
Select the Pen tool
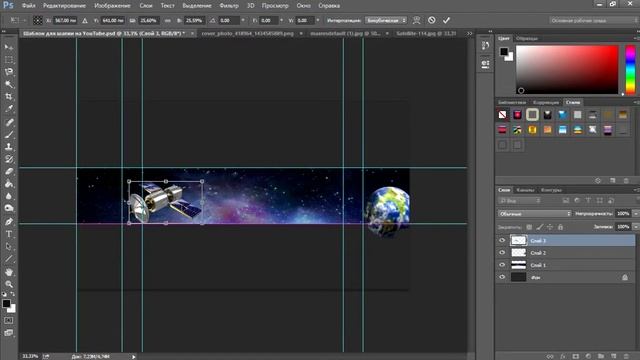point(9,222)
